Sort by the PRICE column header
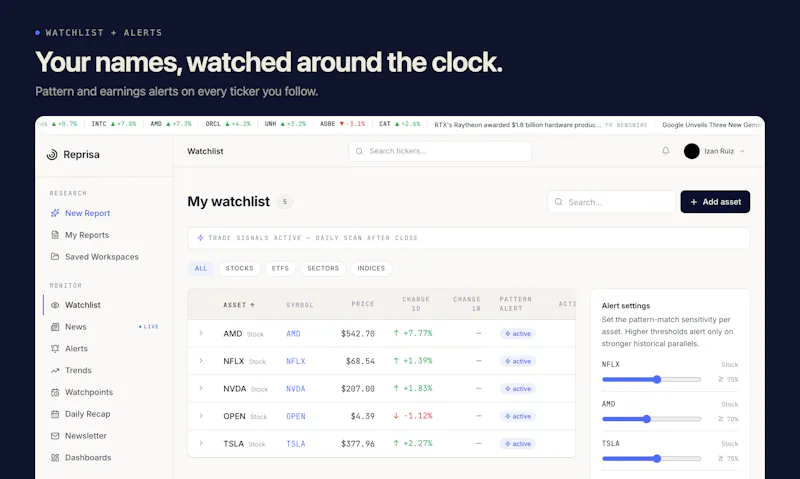 coord(363,304)
